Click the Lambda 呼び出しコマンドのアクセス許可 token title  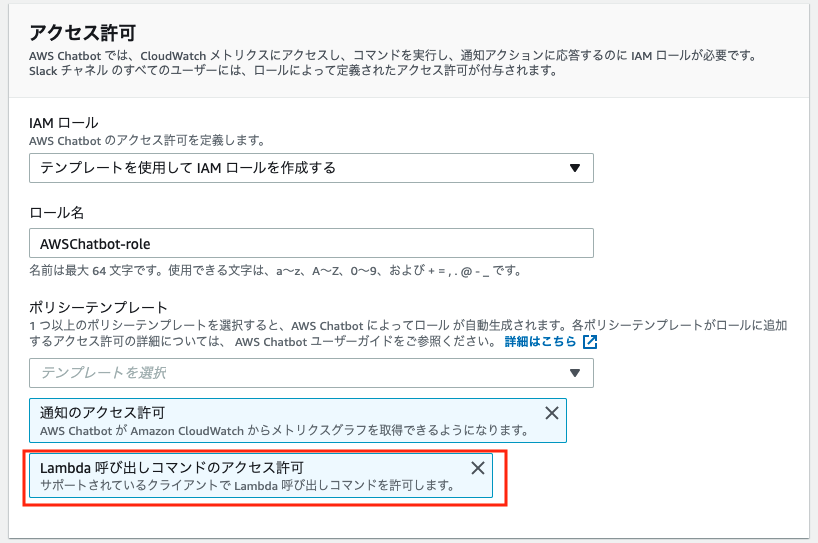tap(172, 467)
